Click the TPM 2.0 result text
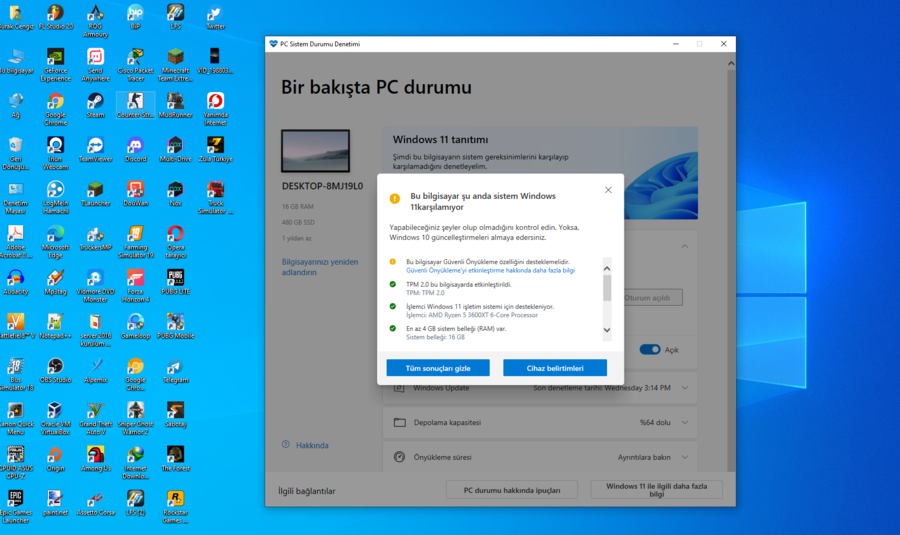900x535 pixels. (458, 284)
